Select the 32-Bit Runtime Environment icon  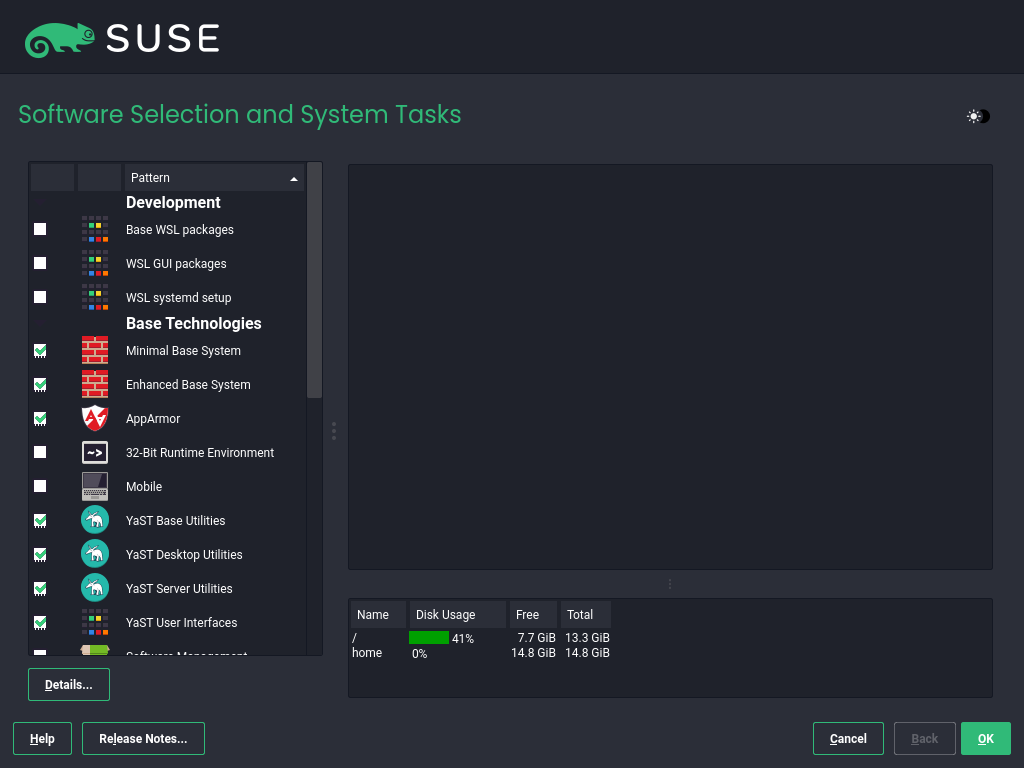pos(94,452)
